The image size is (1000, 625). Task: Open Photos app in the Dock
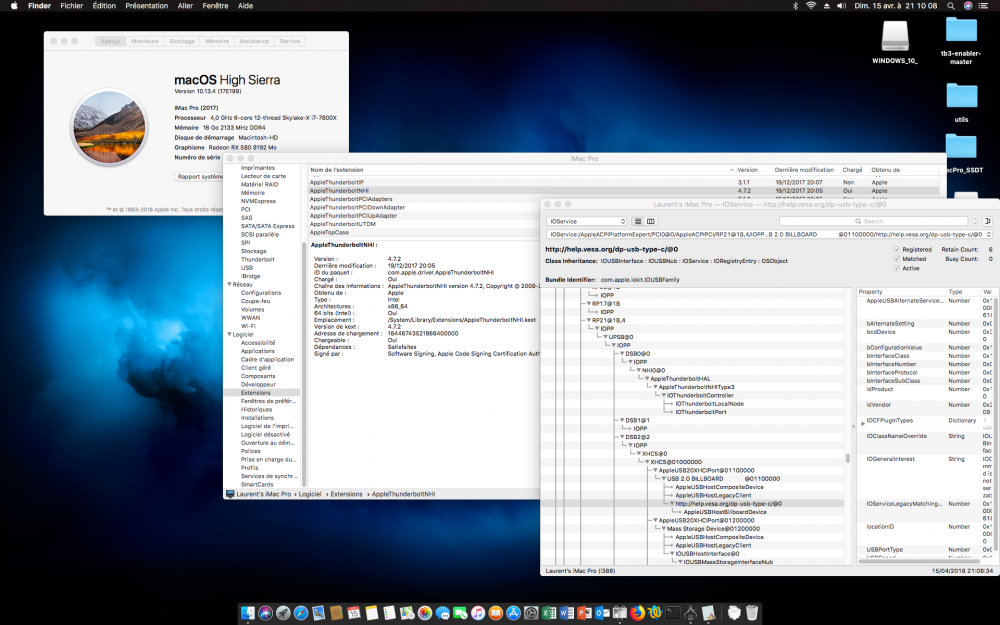[x=425, y=614]
